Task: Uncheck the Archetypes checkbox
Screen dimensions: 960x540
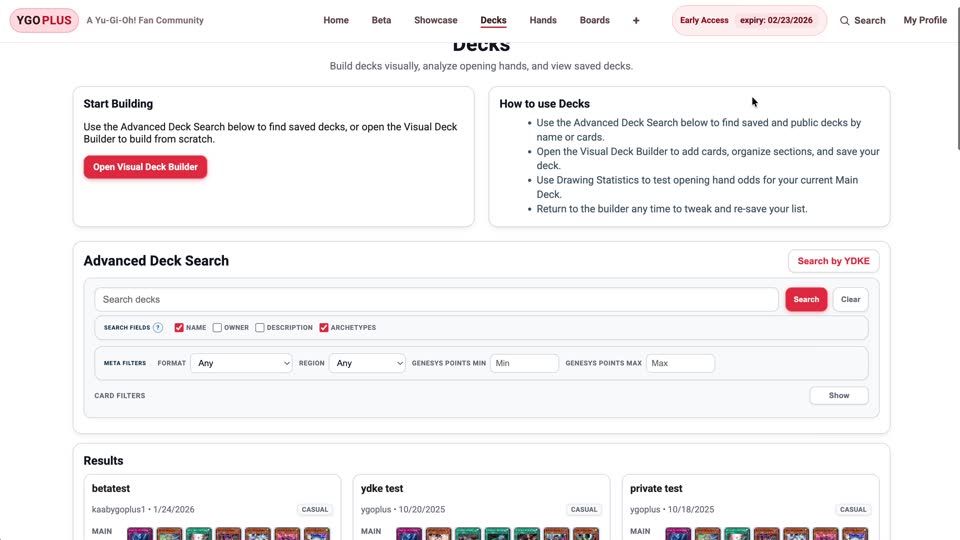Action: pos(324,328)
